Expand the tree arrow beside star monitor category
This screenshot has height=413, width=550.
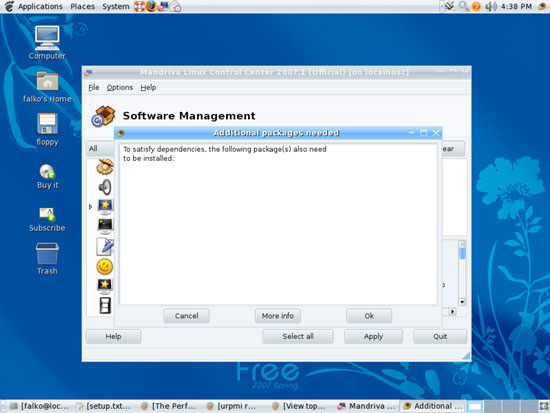click(x=90, y=207)
